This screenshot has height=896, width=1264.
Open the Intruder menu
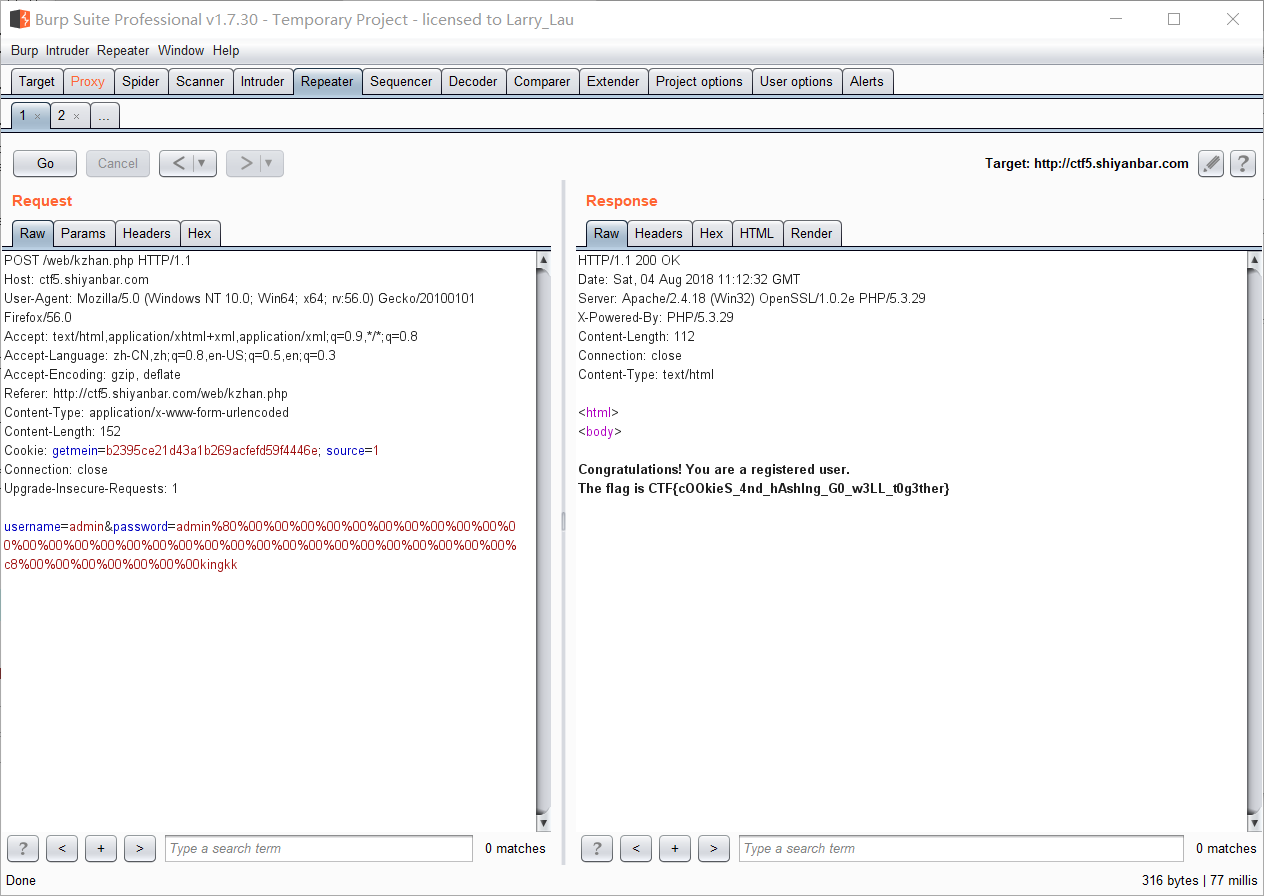point(67,50)
